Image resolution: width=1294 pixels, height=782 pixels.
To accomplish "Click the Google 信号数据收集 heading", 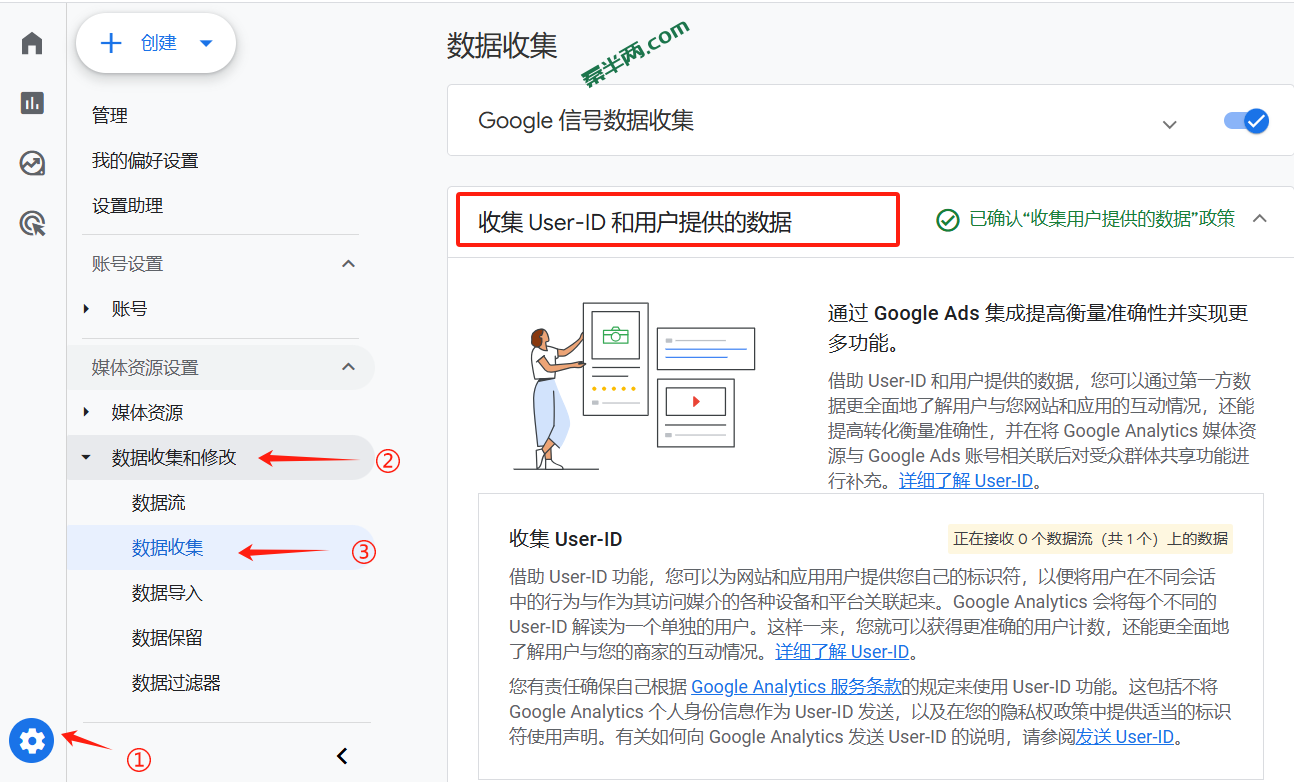I will tap(586, 121).
